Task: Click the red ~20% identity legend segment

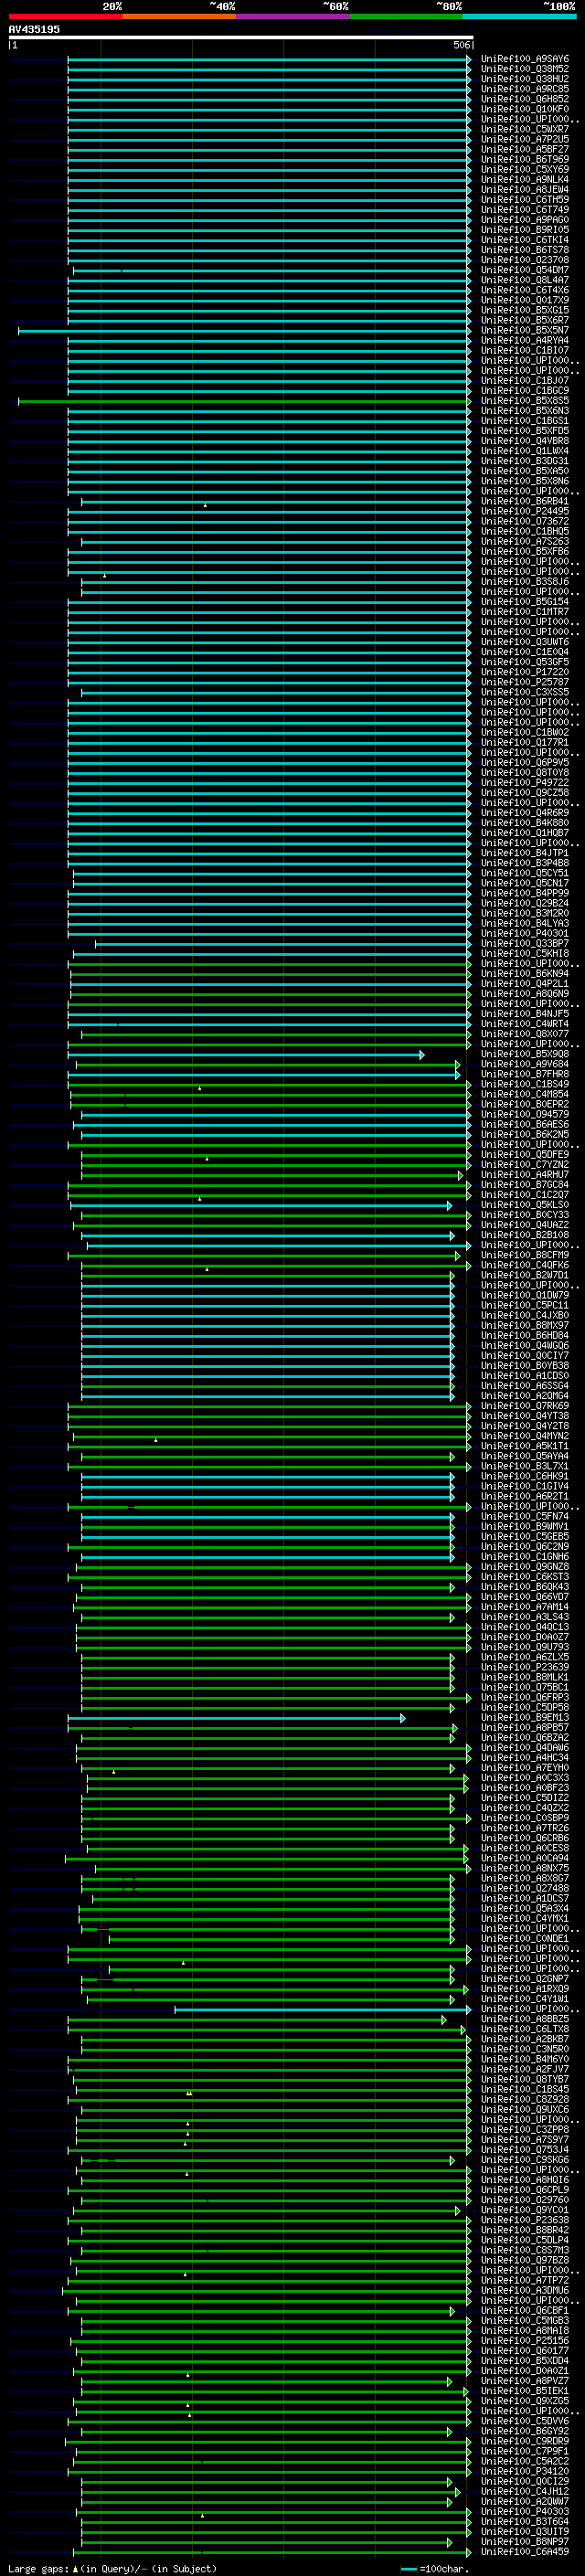Action: point(65,17)
